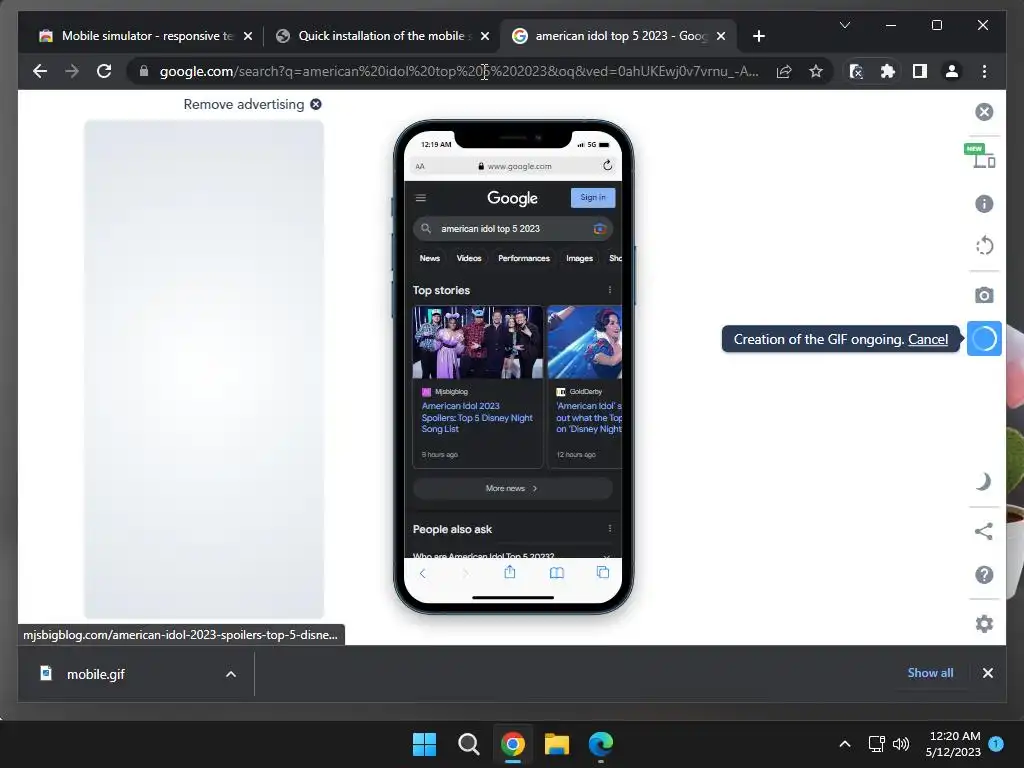Viewport: 1024px width, 768px height.
Task: Expand the Who are American Idol Top 5 question
Action: [513, 554]
